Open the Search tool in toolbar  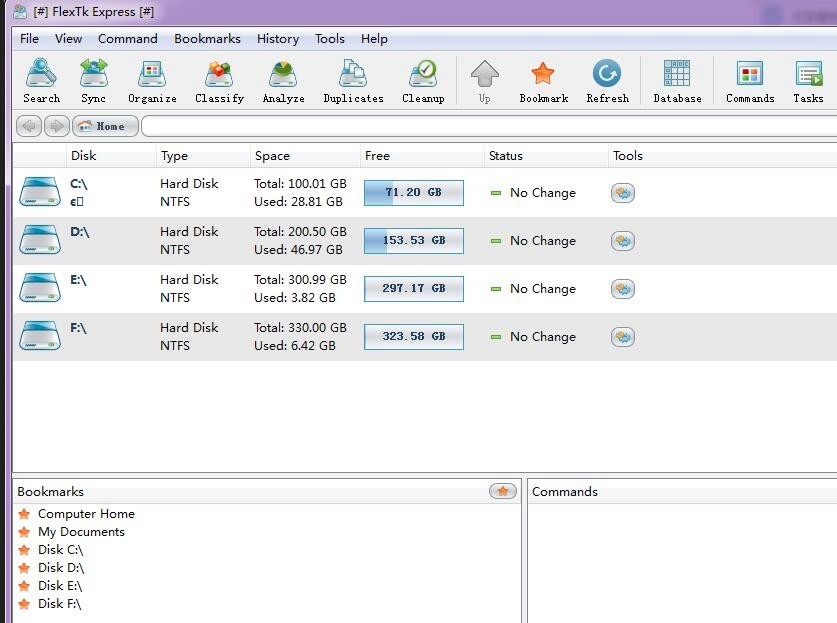(41, 81)
